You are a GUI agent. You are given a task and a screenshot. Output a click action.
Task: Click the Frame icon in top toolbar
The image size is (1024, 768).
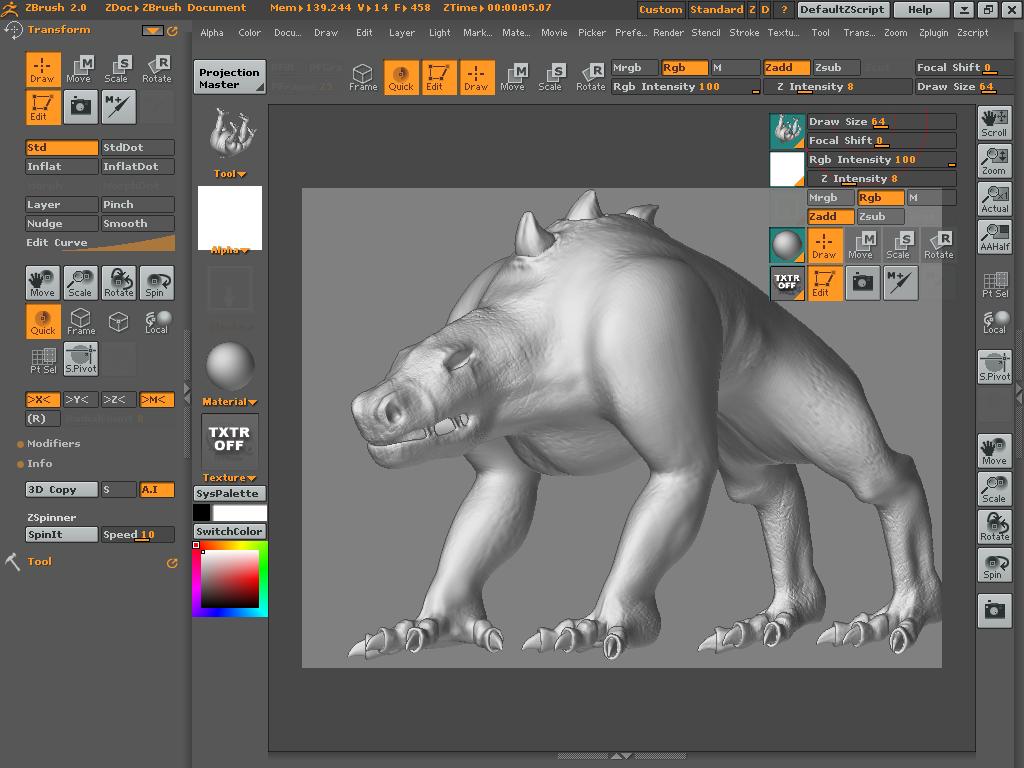[363, 78]
